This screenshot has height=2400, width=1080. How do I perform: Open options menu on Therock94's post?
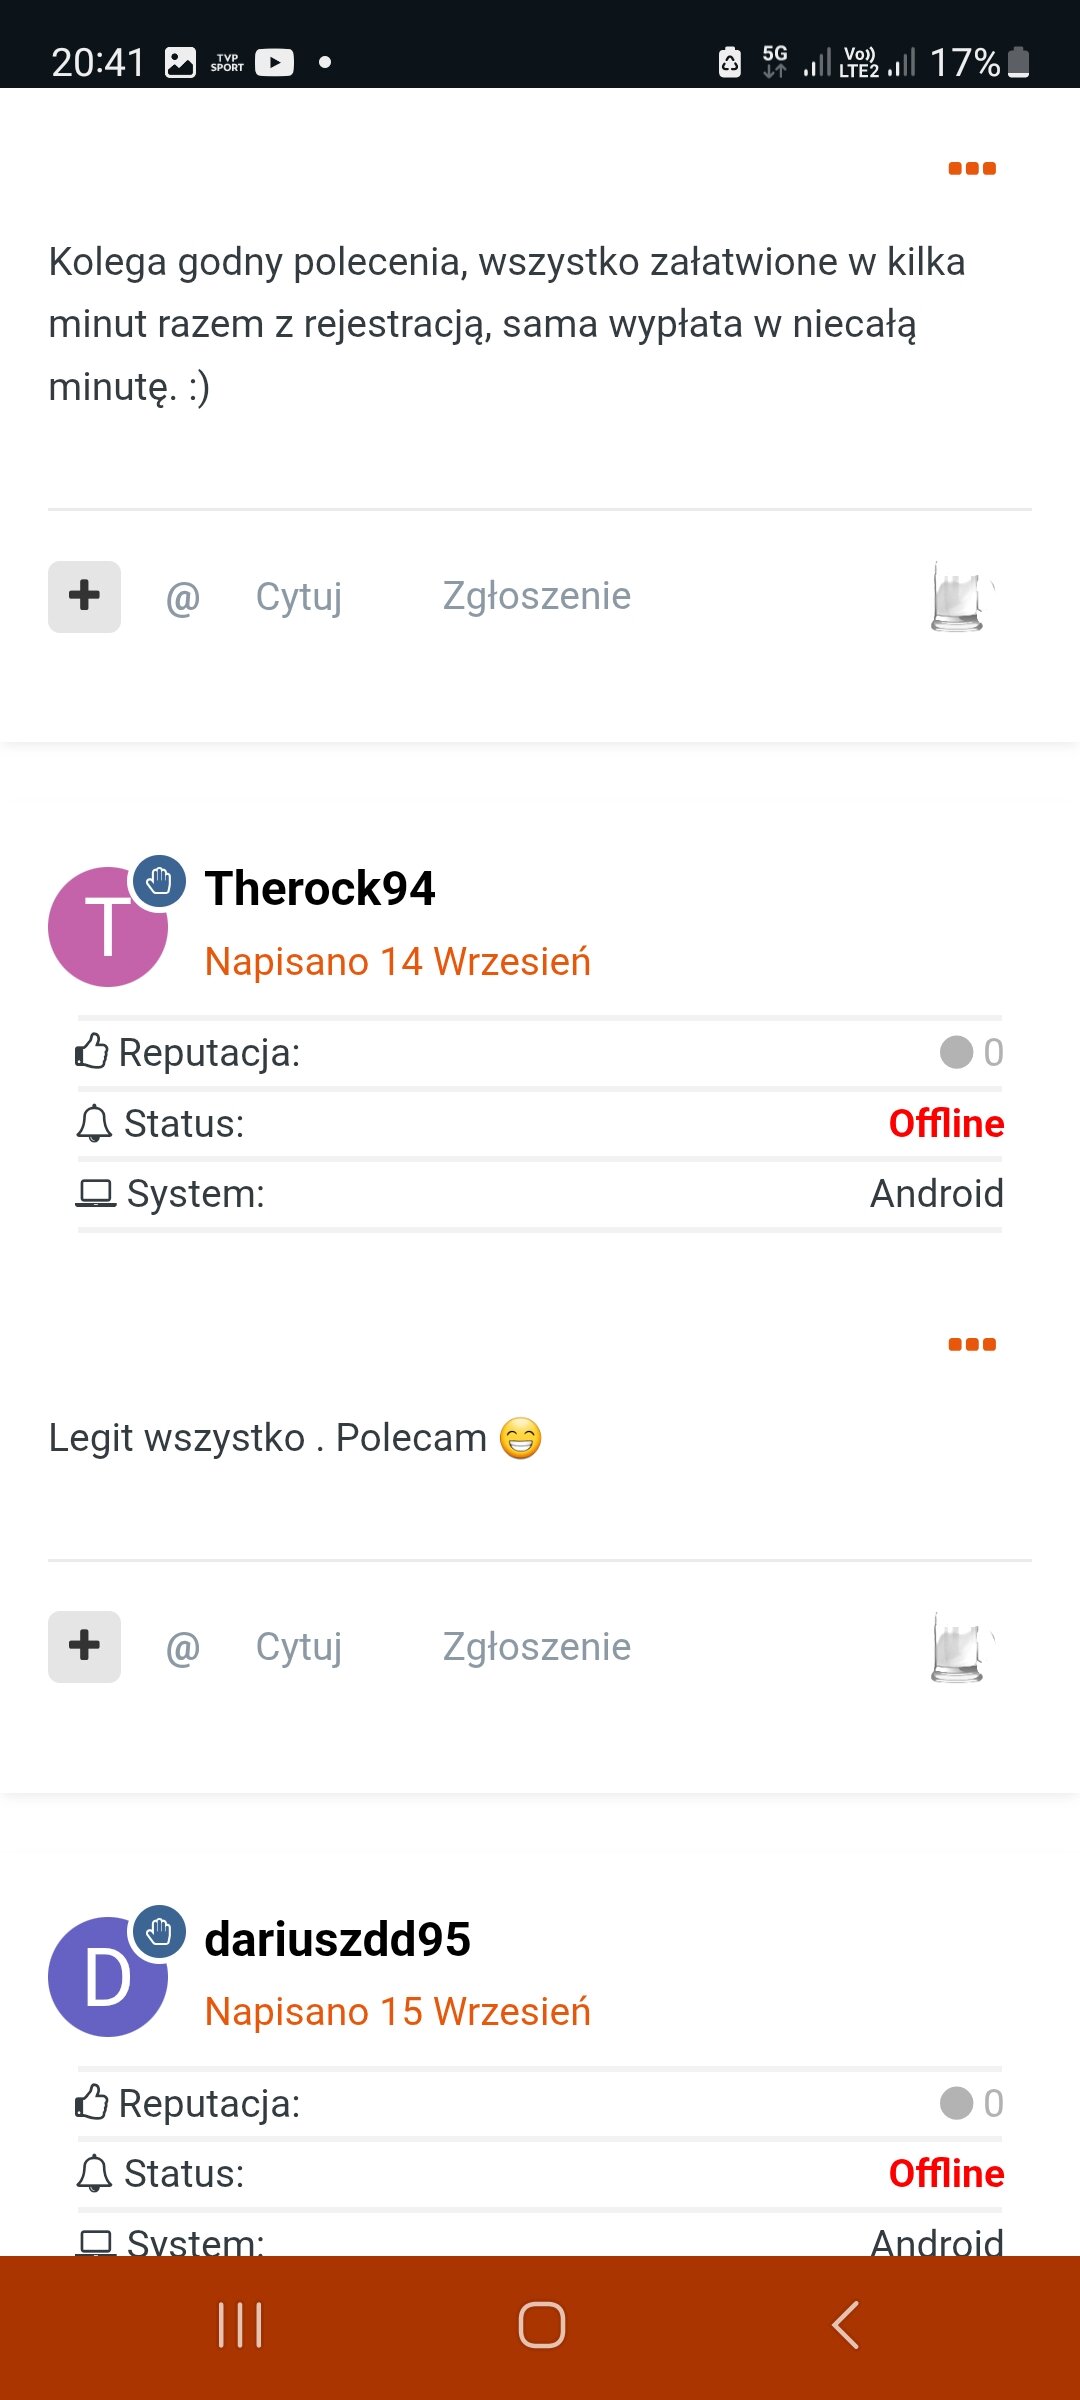tap(971, 1344)
